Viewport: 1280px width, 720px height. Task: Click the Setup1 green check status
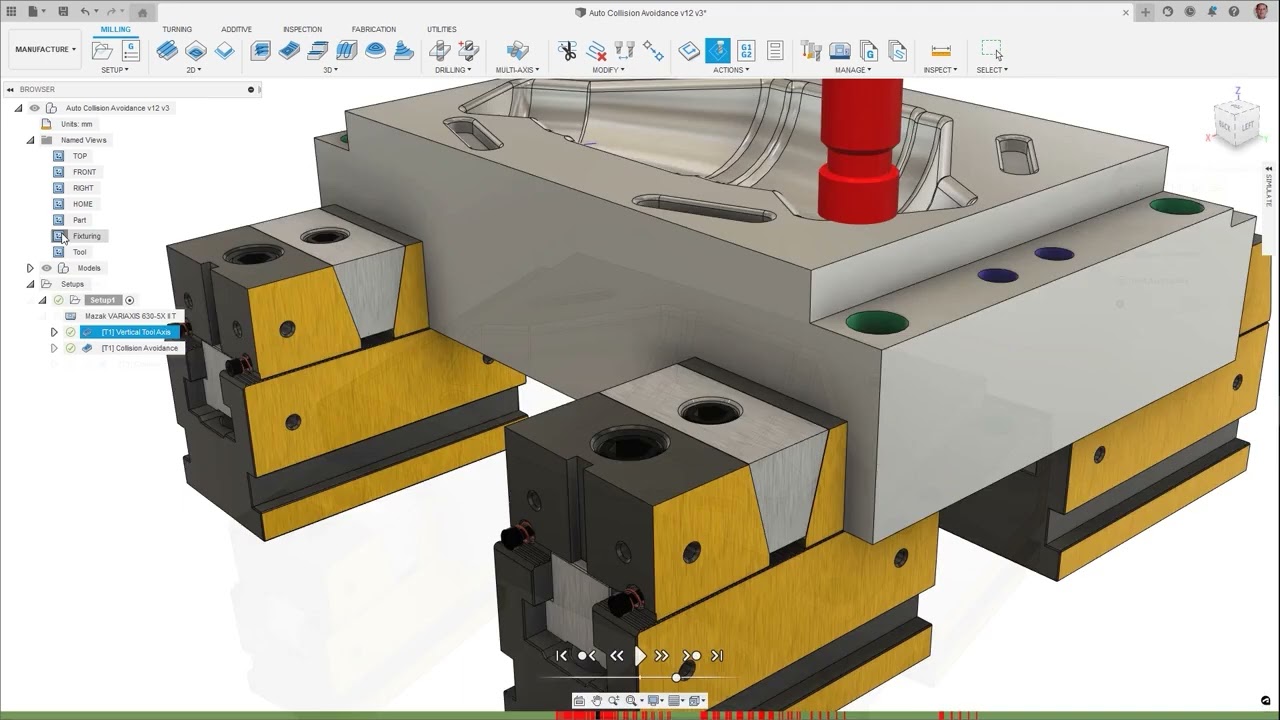(58, 300)
